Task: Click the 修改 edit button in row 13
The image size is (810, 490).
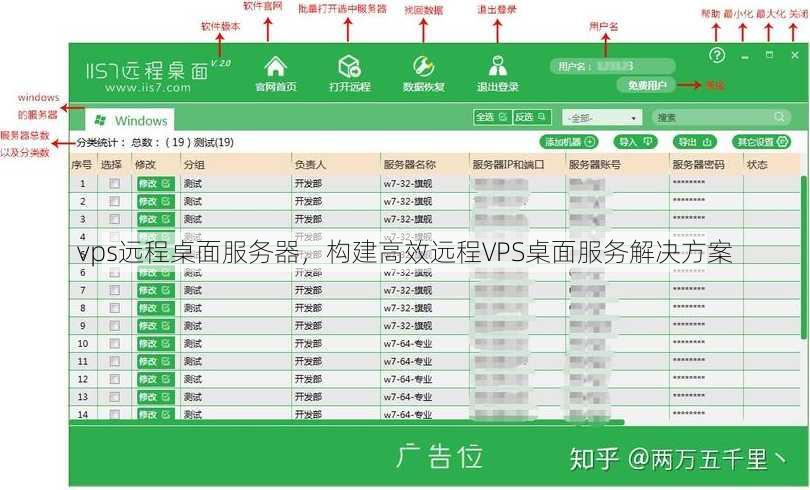Action: pos(155,397)
